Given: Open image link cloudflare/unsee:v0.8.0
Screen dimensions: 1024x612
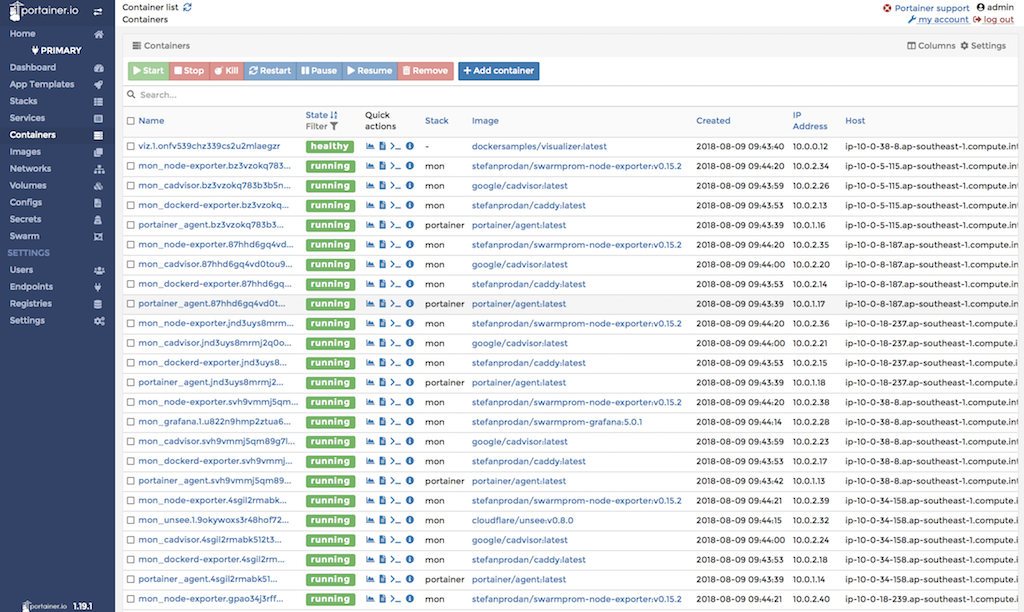Looking at the screenshot, I should (x=522, y=521).
